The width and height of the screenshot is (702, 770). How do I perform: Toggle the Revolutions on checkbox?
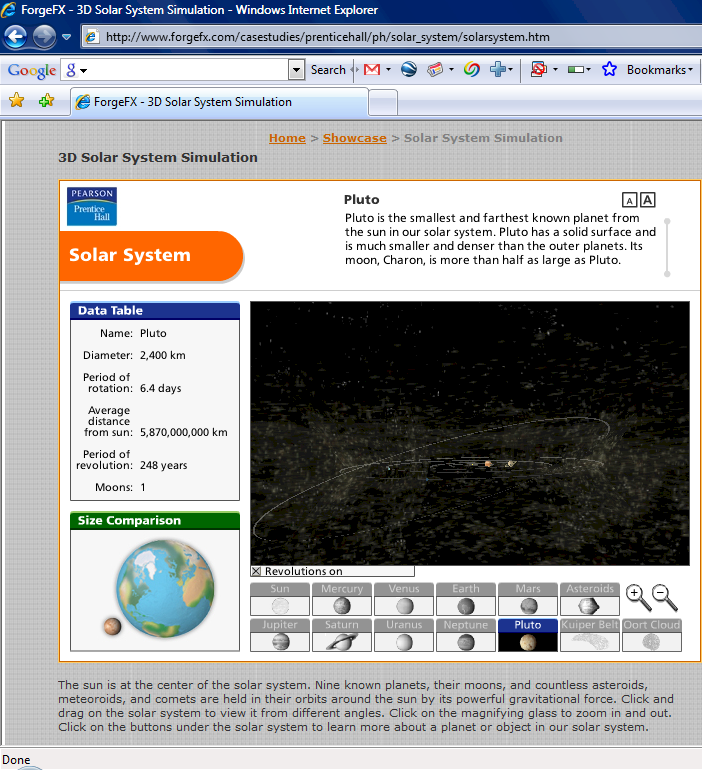pos(256,571)
